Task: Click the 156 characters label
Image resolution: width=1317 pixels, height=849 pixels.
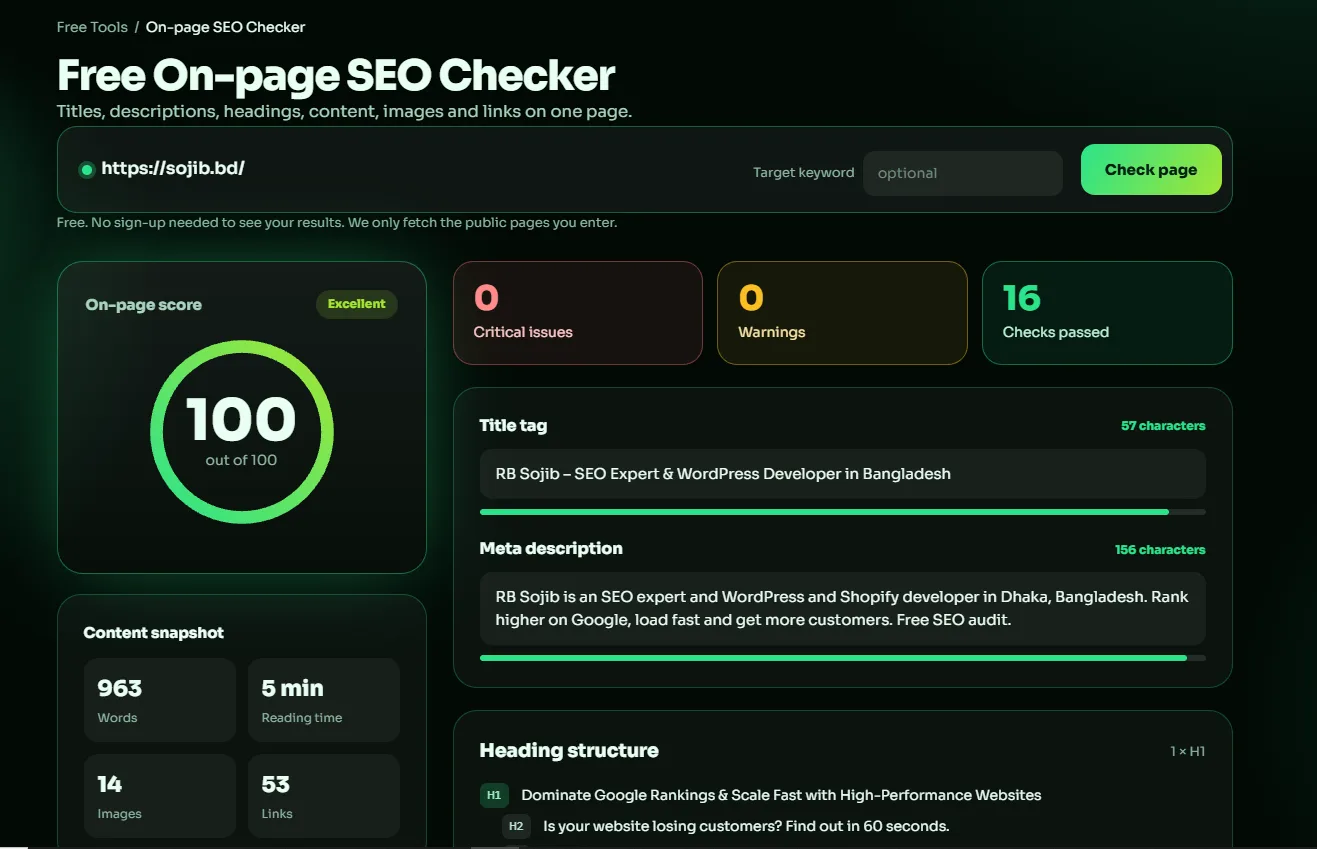Action: tap(1160, 550)
